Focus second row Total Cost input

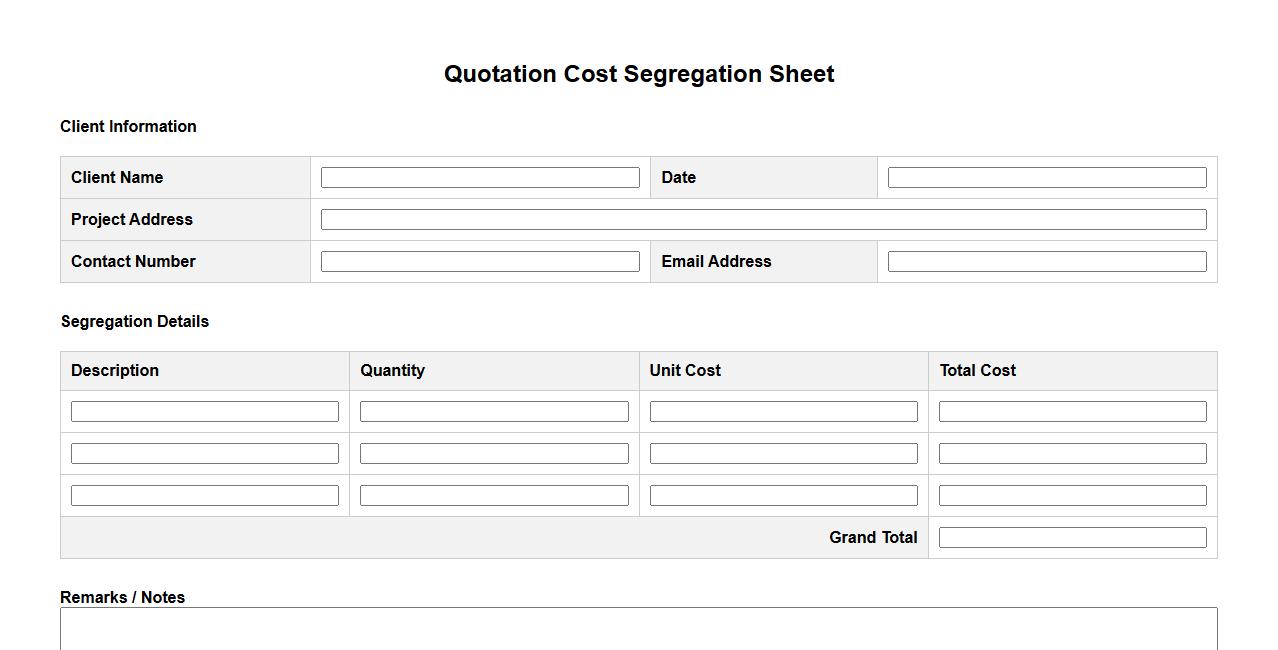[1072, 454]
